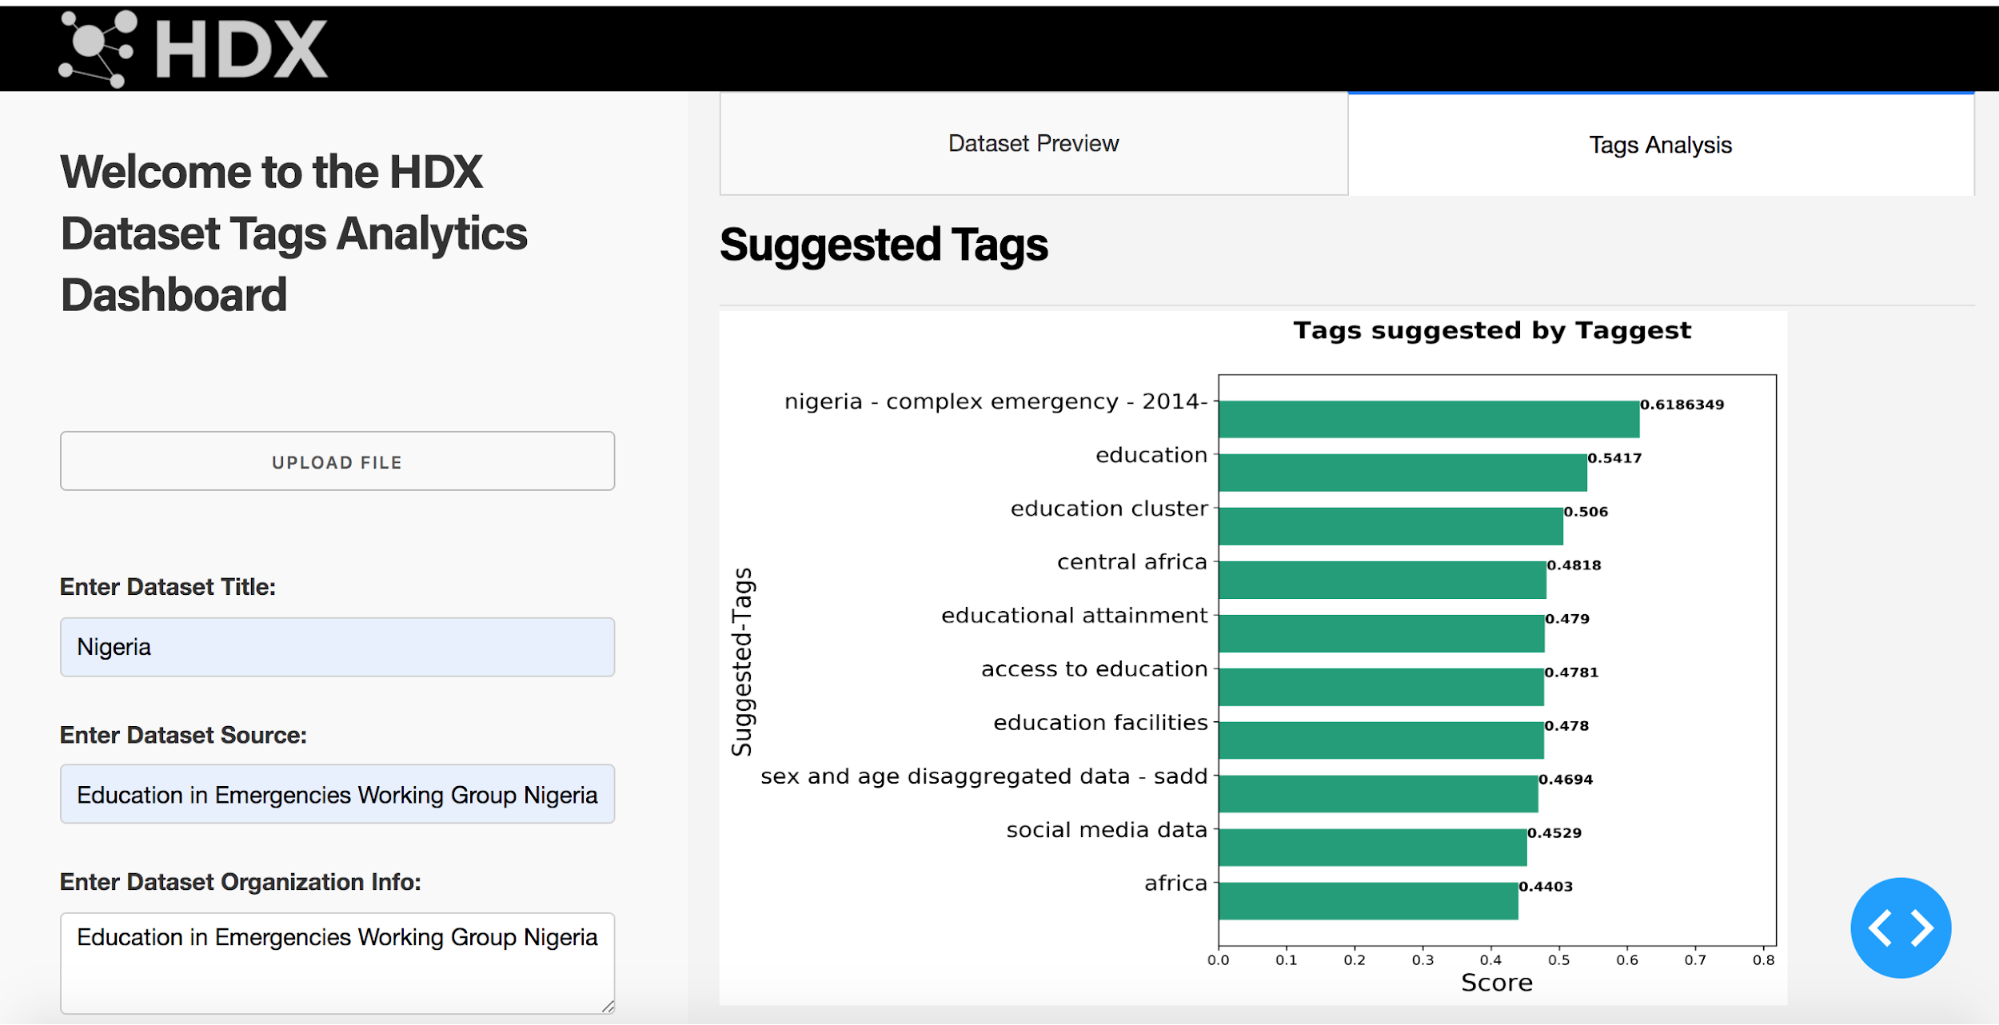Focus the Dataset Title field containing Nigeria
This screenshot has height=1025, width=1999.
pos(337,647)
